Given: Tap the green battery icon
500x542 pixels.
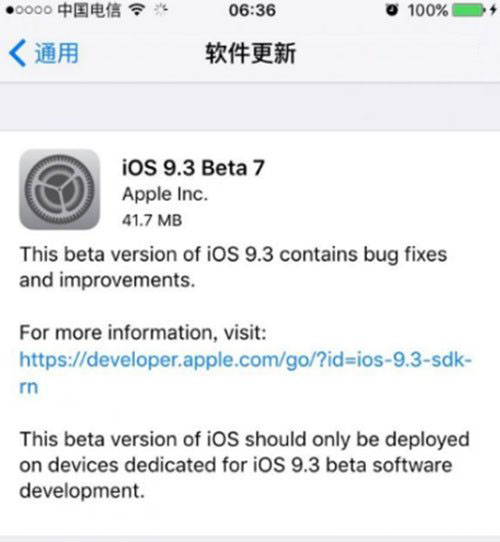Looking at the screenshot, I should coord(469,10).
